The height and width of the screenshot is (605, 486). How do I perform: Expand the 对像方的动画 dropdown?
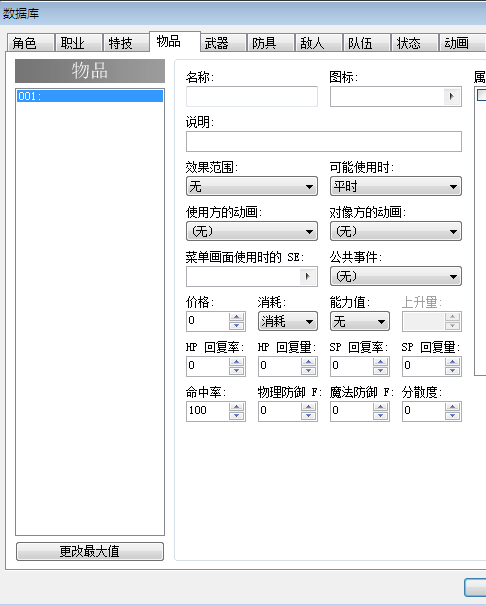click(396, 231)
